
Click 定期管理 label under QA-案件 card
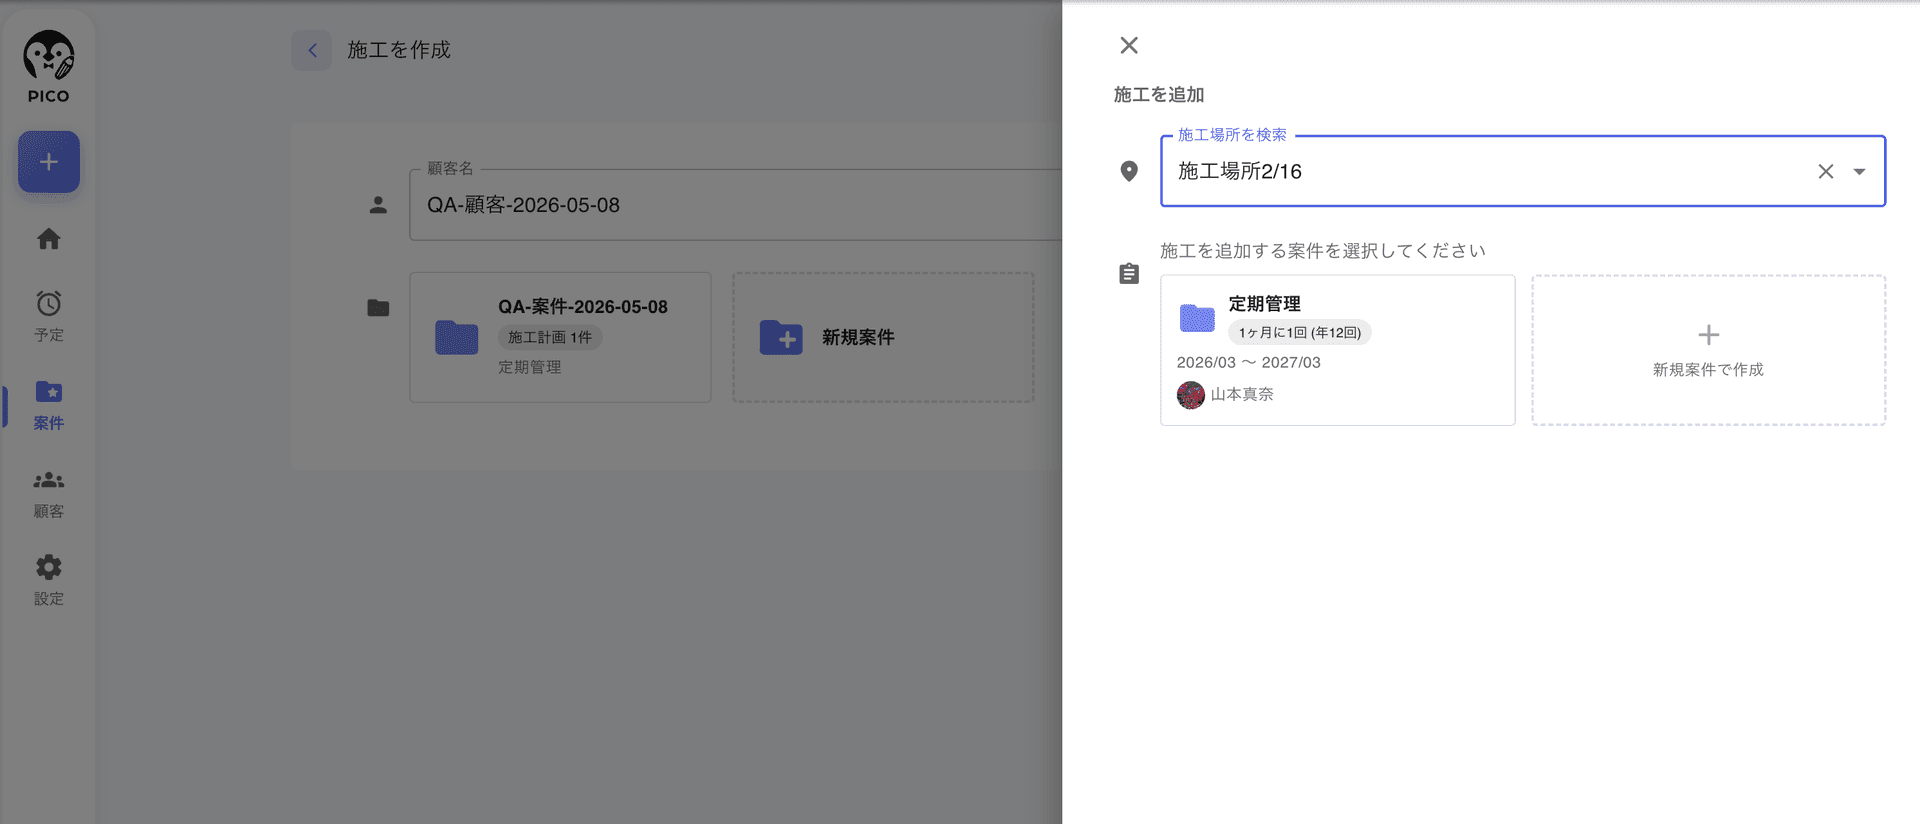tap(530, 367)
